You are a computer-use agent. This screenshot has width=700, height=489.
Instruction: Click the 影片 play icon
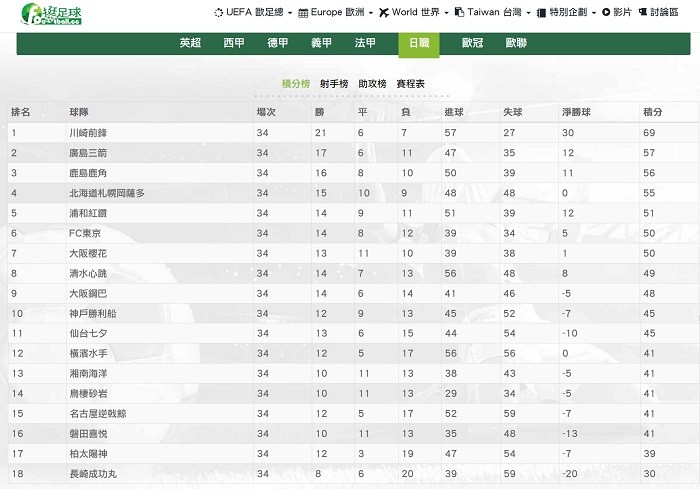click(x=606, y=12)
